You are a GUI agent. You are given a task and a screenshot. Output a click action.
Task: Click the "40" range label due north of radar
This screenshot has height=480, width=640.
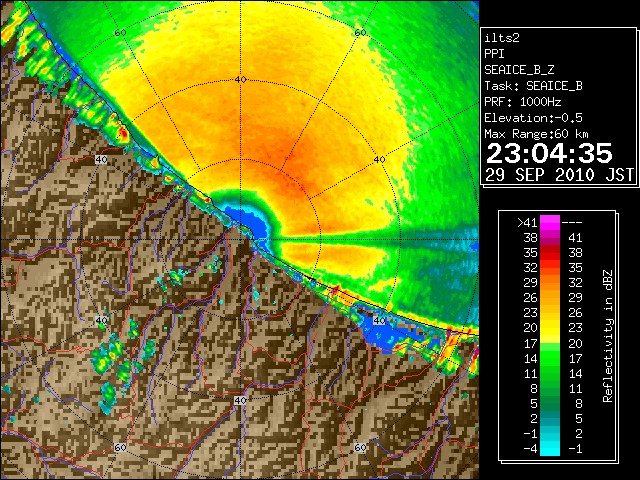240,80
